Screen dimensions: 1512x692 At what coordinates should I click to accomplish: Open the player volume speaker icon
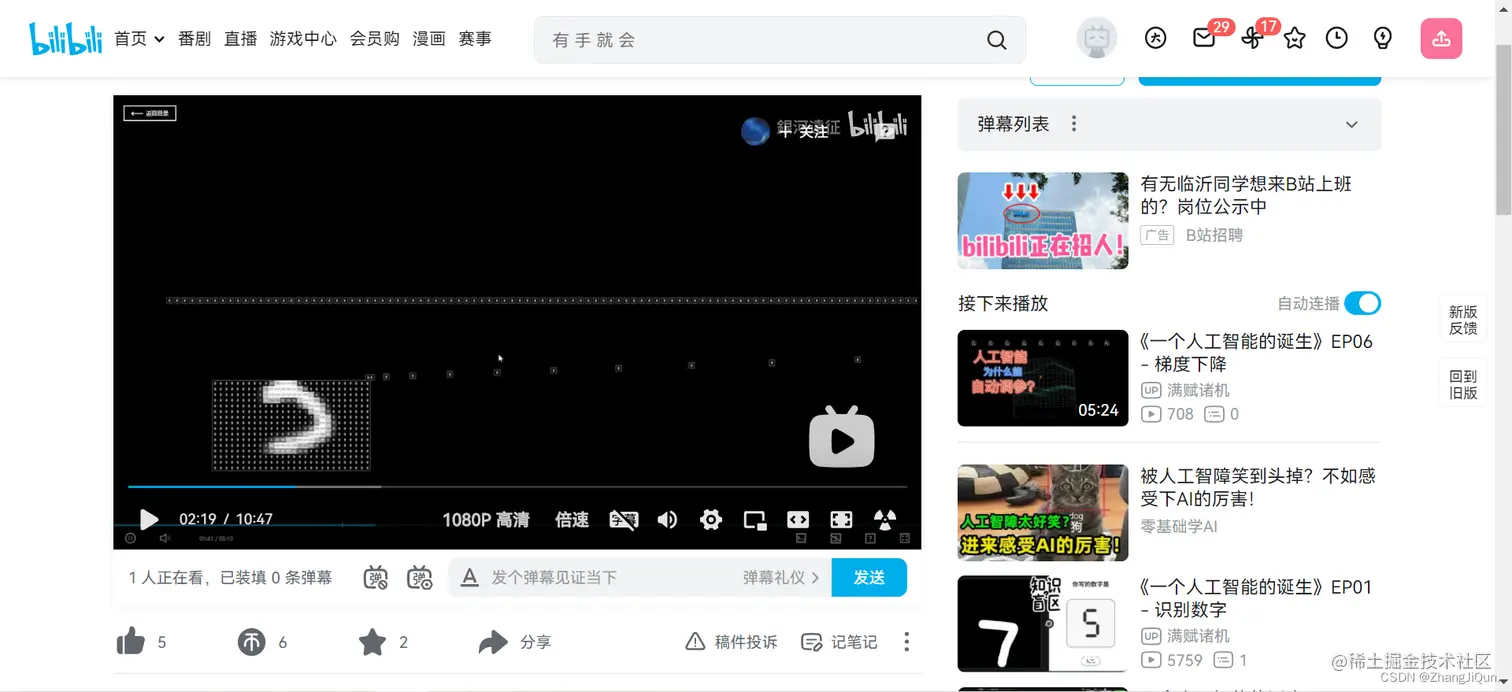[x=667, y=519]
